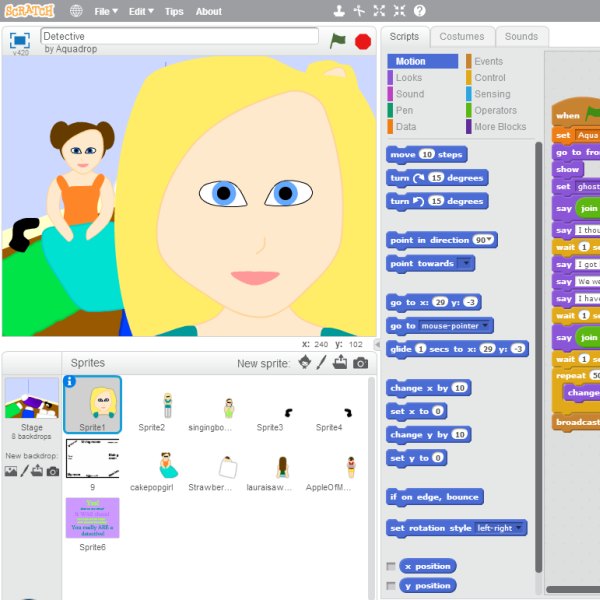Click the blocks palette vertical scrollbar
600x600 pixels.
click(x=538, y=357)
